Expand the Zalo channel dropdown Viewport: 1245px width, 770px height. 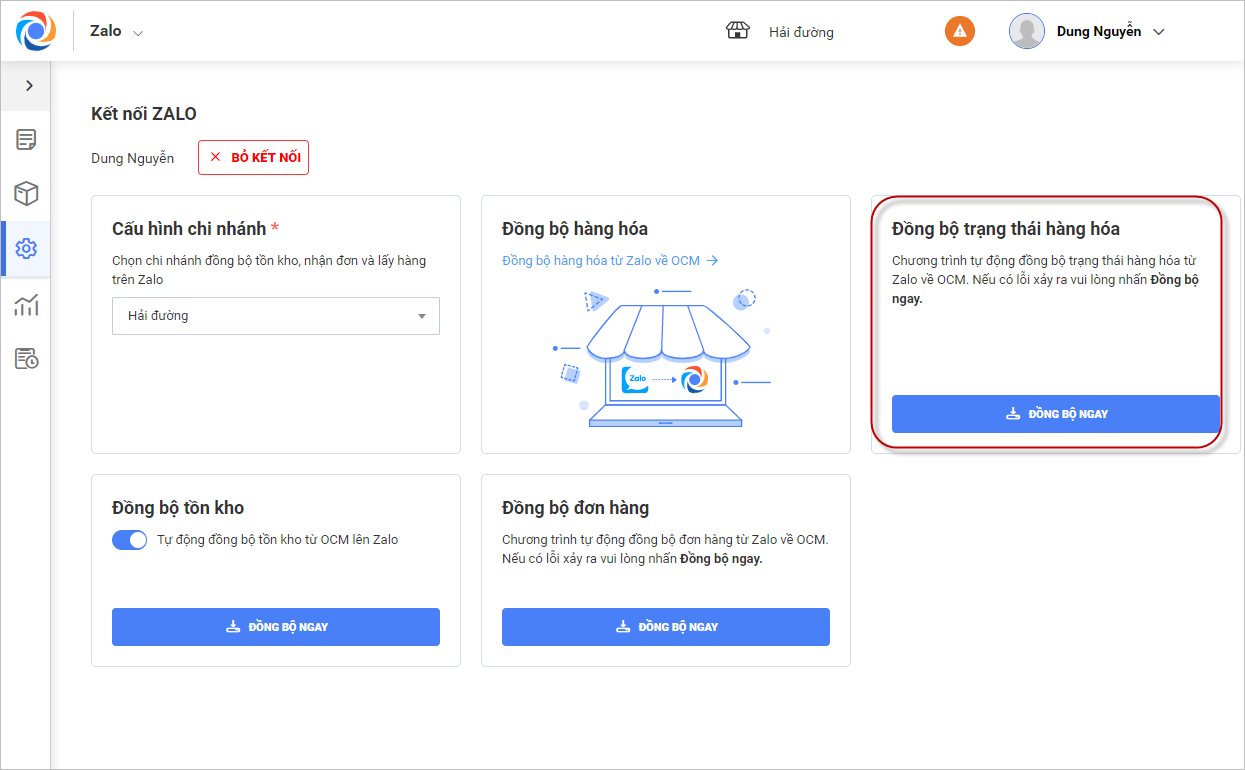[x=138, y=33]
